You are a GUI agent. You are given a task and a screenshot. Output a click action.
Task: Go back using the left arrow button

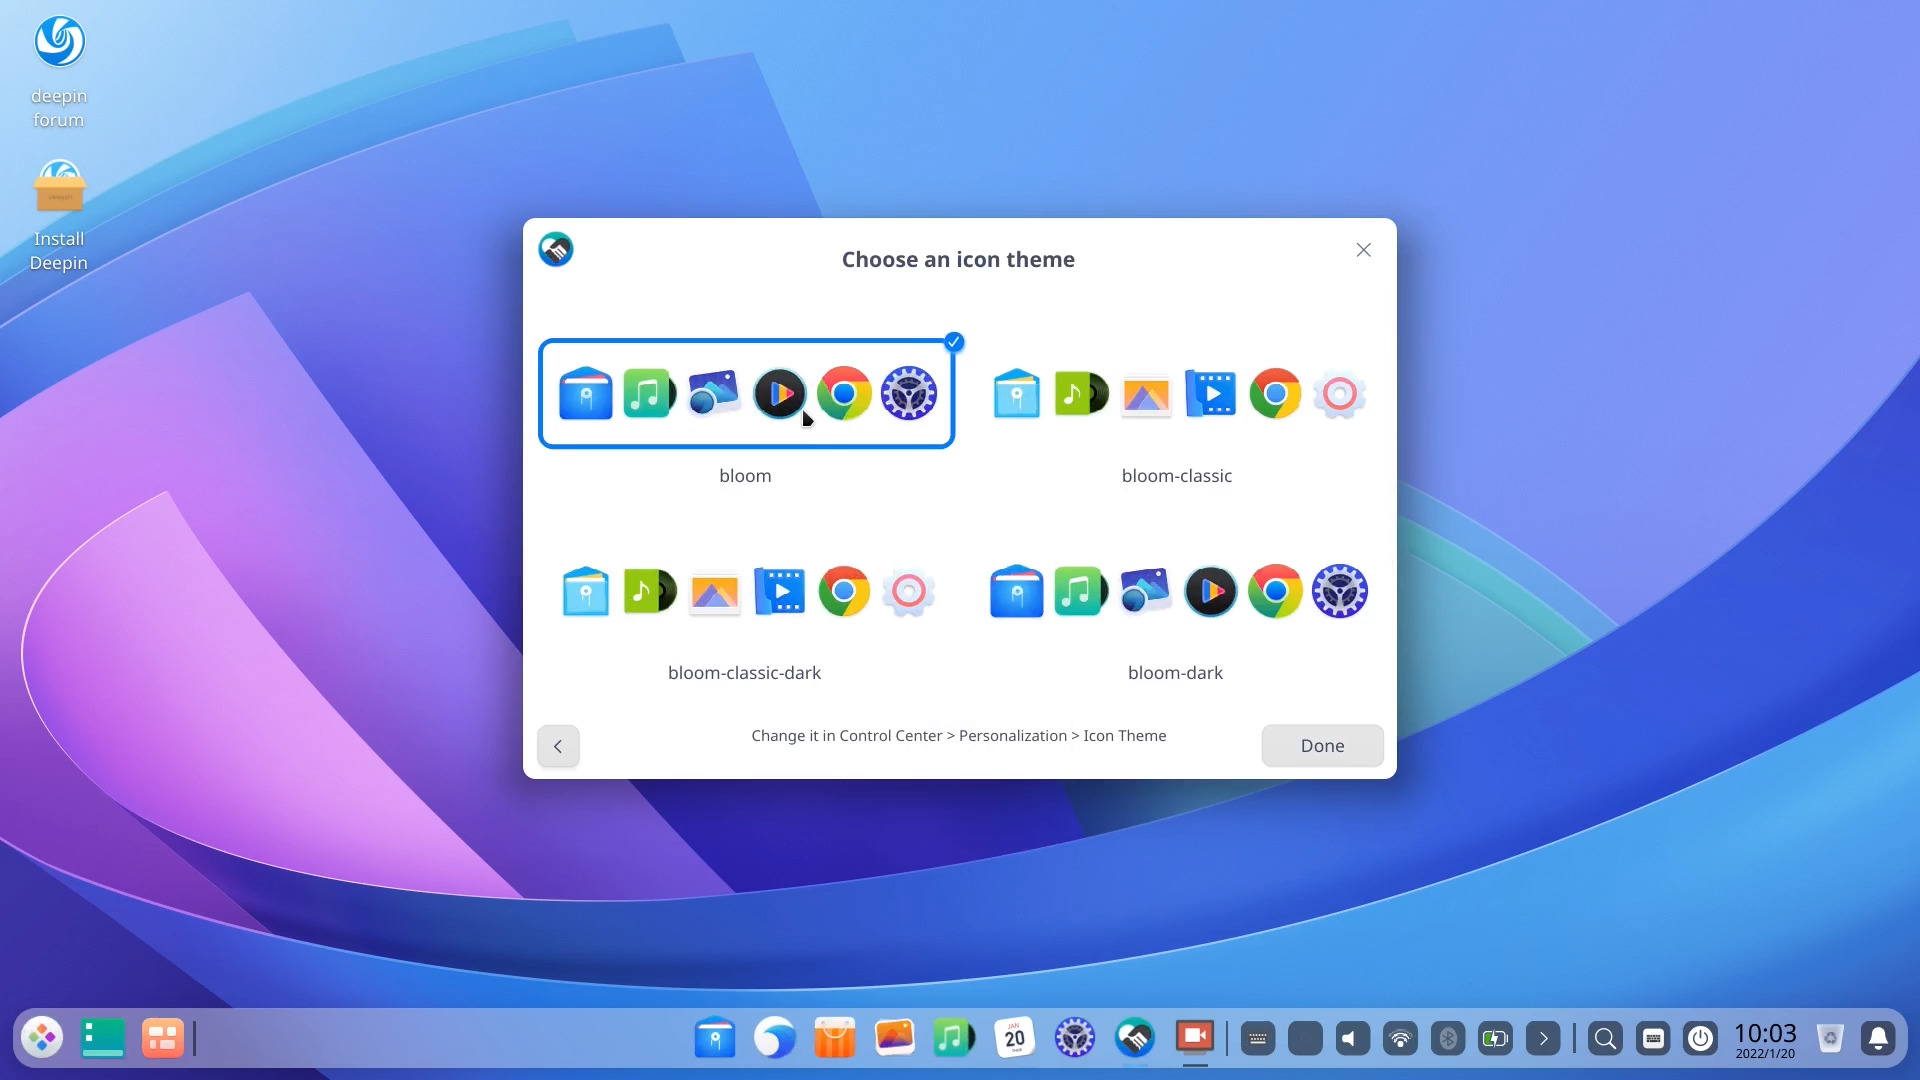(557, 746)
